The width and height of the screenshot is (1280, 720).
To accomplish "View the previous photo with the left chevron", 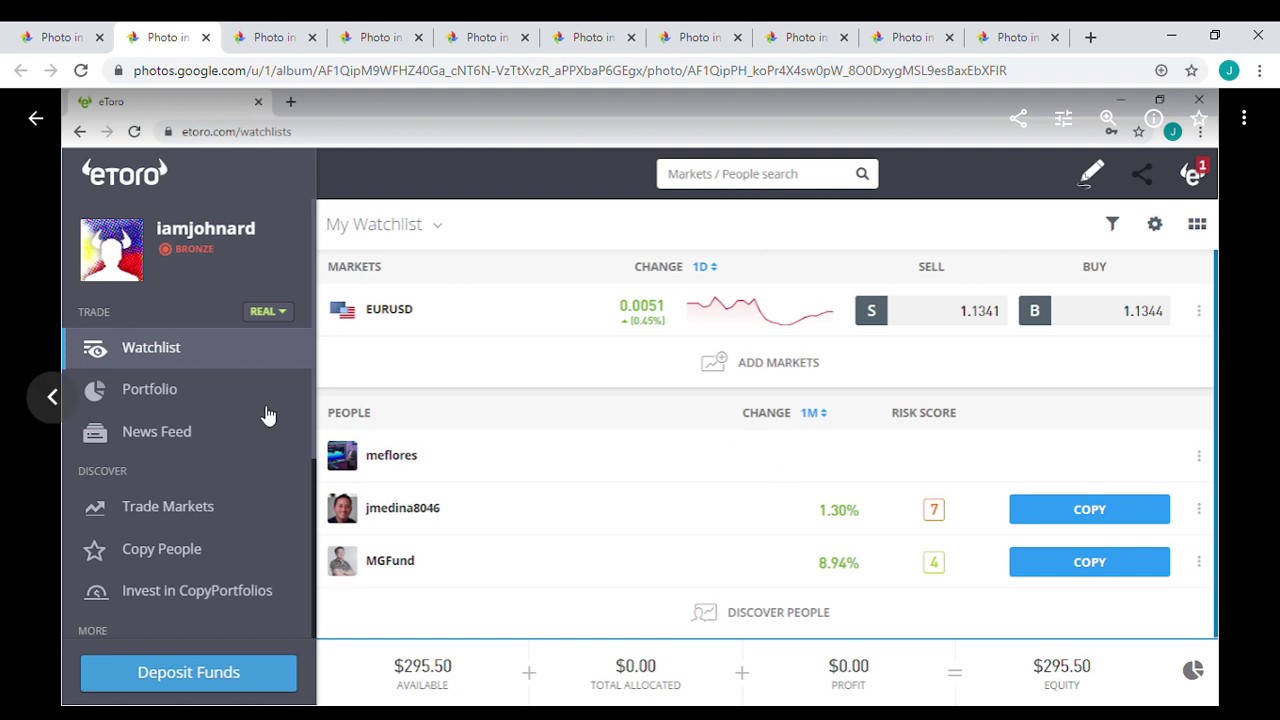I will 52,397.
